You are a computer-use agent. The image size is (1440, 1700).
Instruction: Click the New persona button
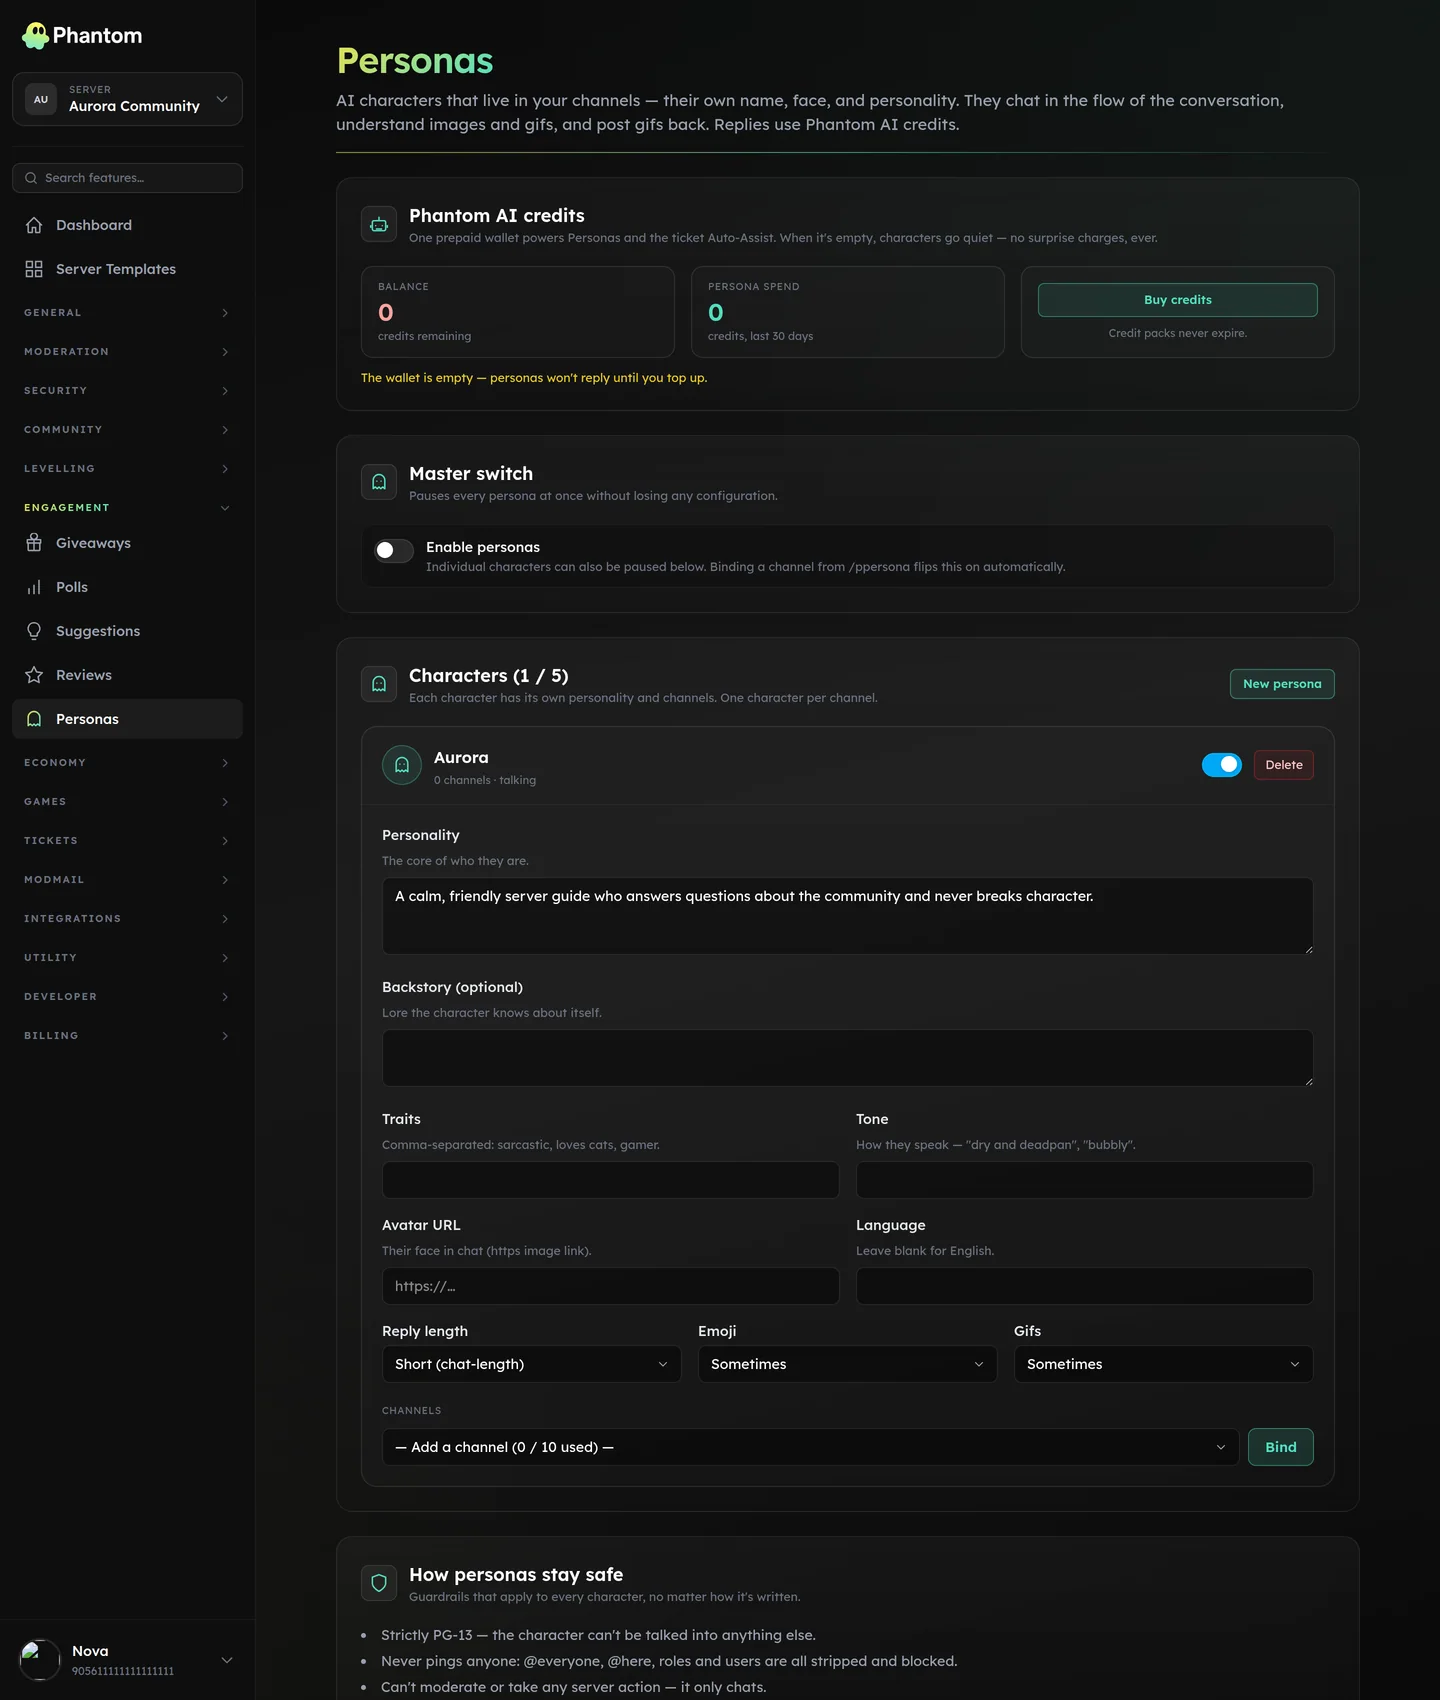click(x=1282, y=684)
